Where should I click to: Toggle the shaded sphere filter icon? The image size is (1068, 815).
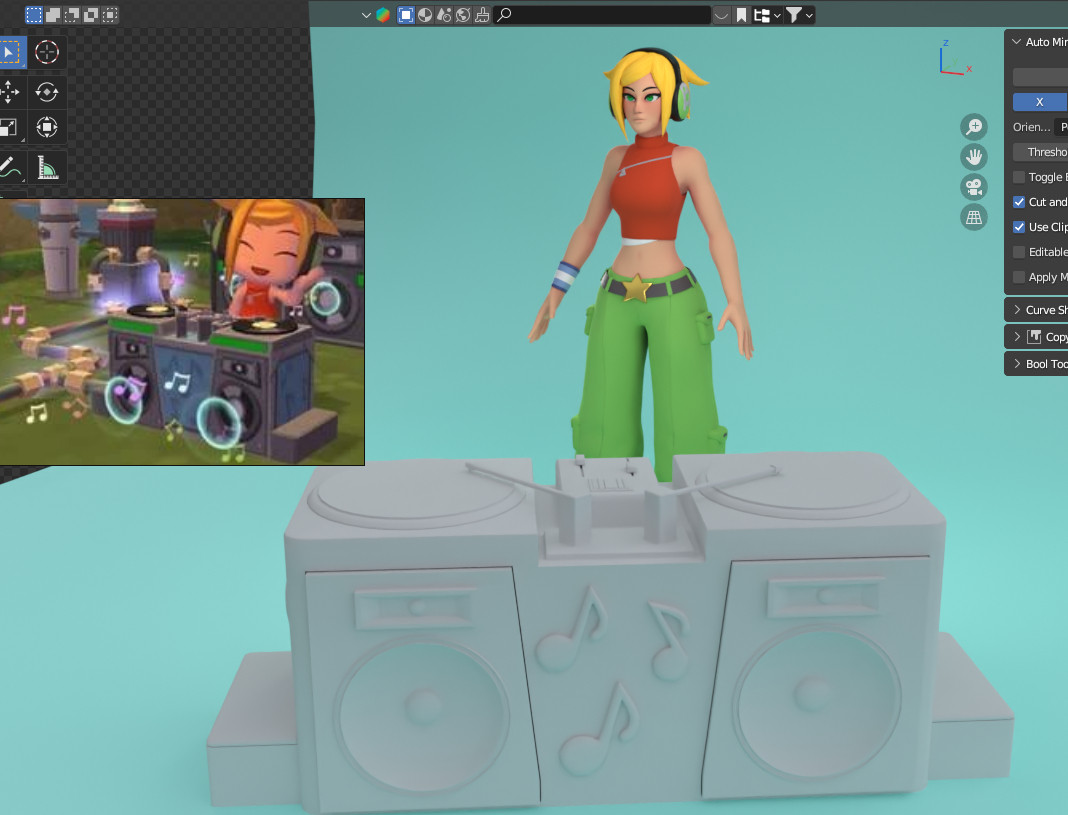click(x=425, y=15)
